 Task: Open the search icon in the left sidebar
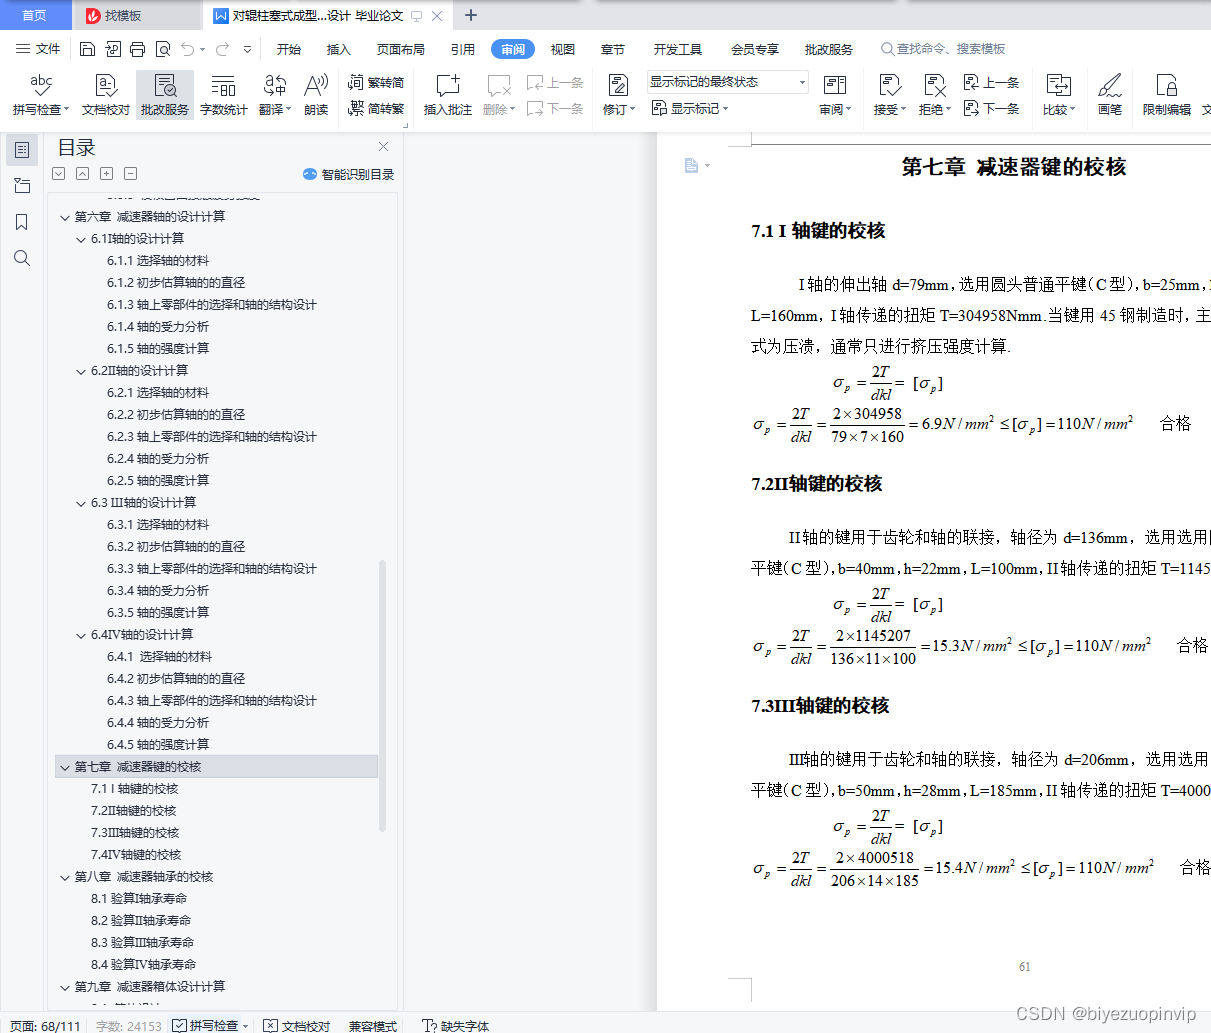coord(22,258)
